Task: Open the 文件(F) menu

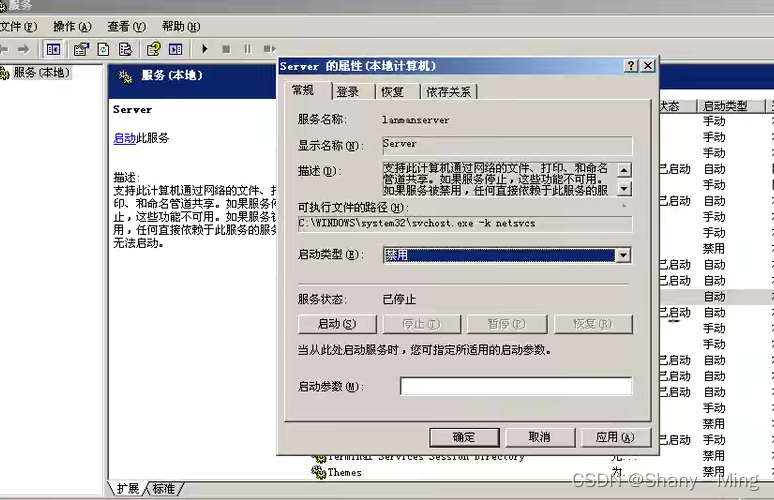Action: tap(18, 27)
